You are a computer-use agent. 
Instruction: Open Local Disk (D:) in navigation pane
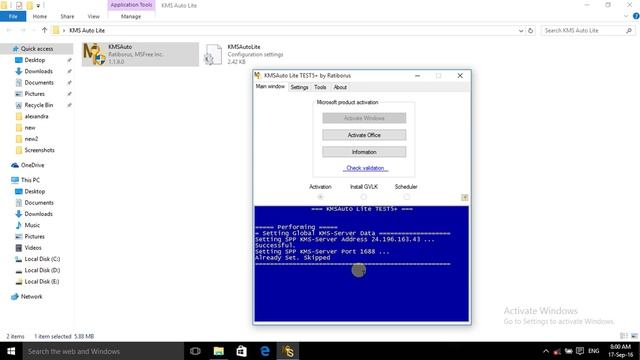pos(42,270)
